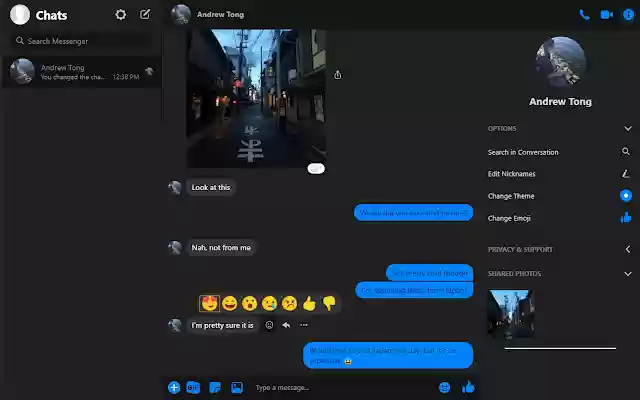Start a voice call with Andrew Tong

584,15
